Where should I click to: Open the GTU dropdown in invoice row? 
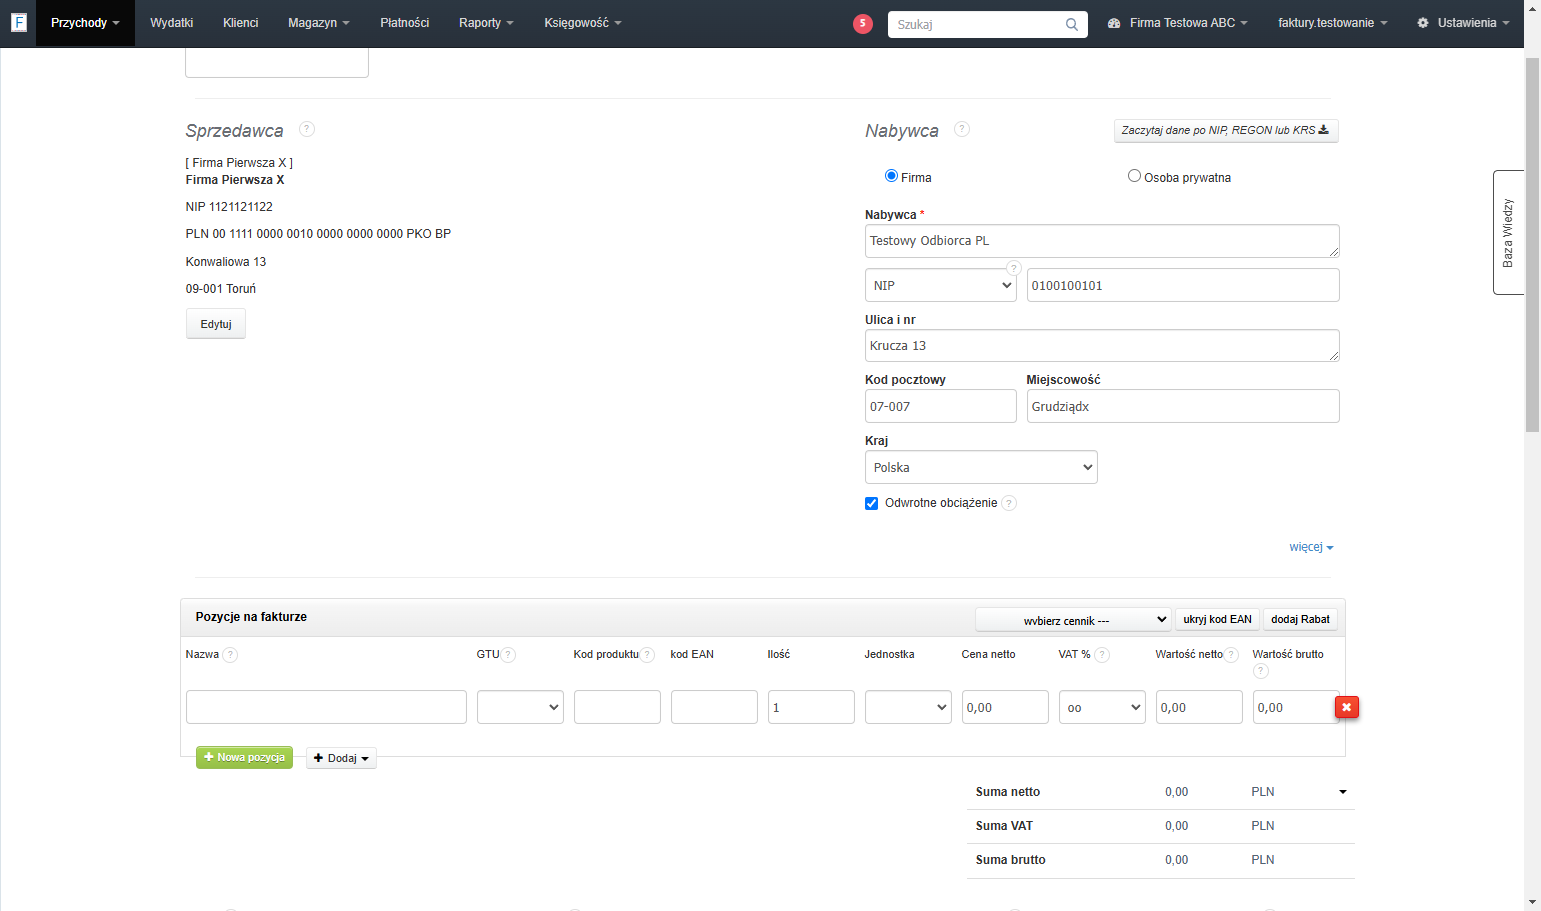pos(520,707)
